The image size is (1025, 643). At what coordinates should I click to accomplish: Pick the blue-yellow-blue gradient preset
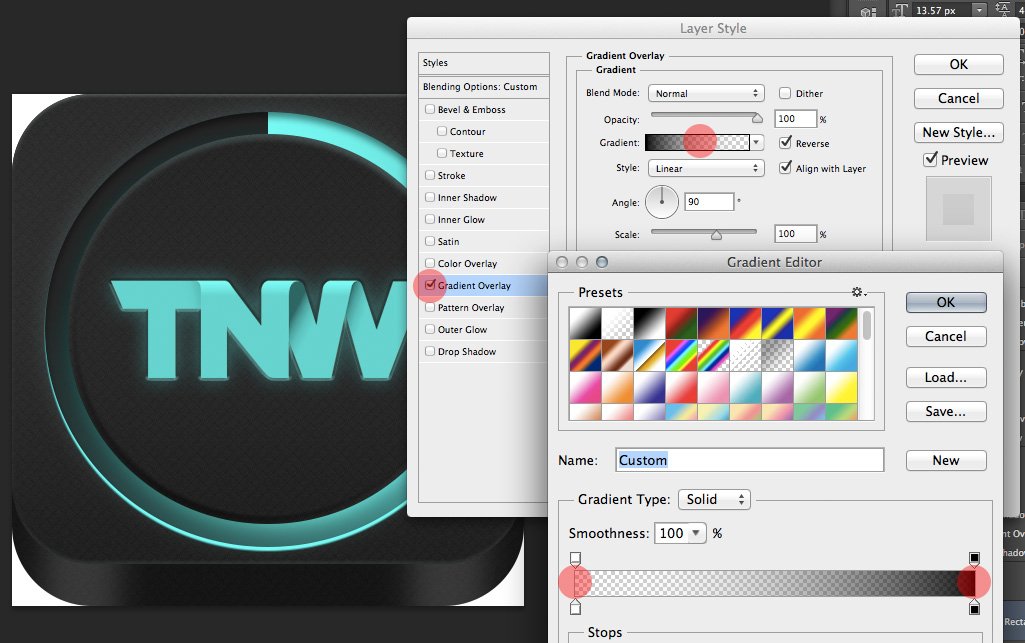(x=777, y=323)
